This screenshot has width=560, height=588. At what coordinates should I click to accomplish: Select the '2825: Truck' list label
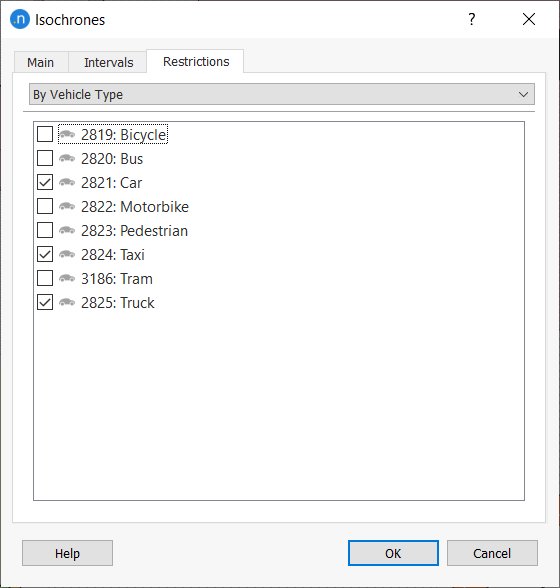click(x=117, y=303)
